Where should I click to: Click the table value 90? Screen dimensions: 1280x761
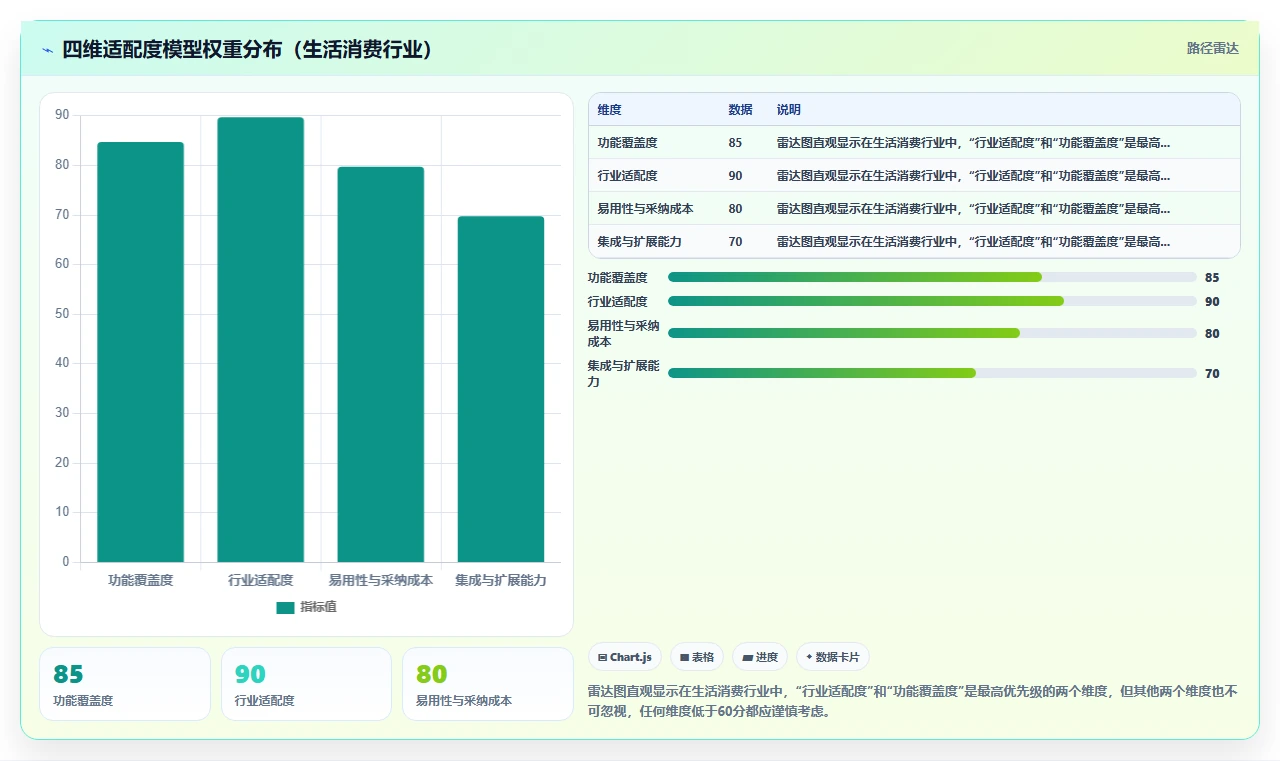coord(735,176)
